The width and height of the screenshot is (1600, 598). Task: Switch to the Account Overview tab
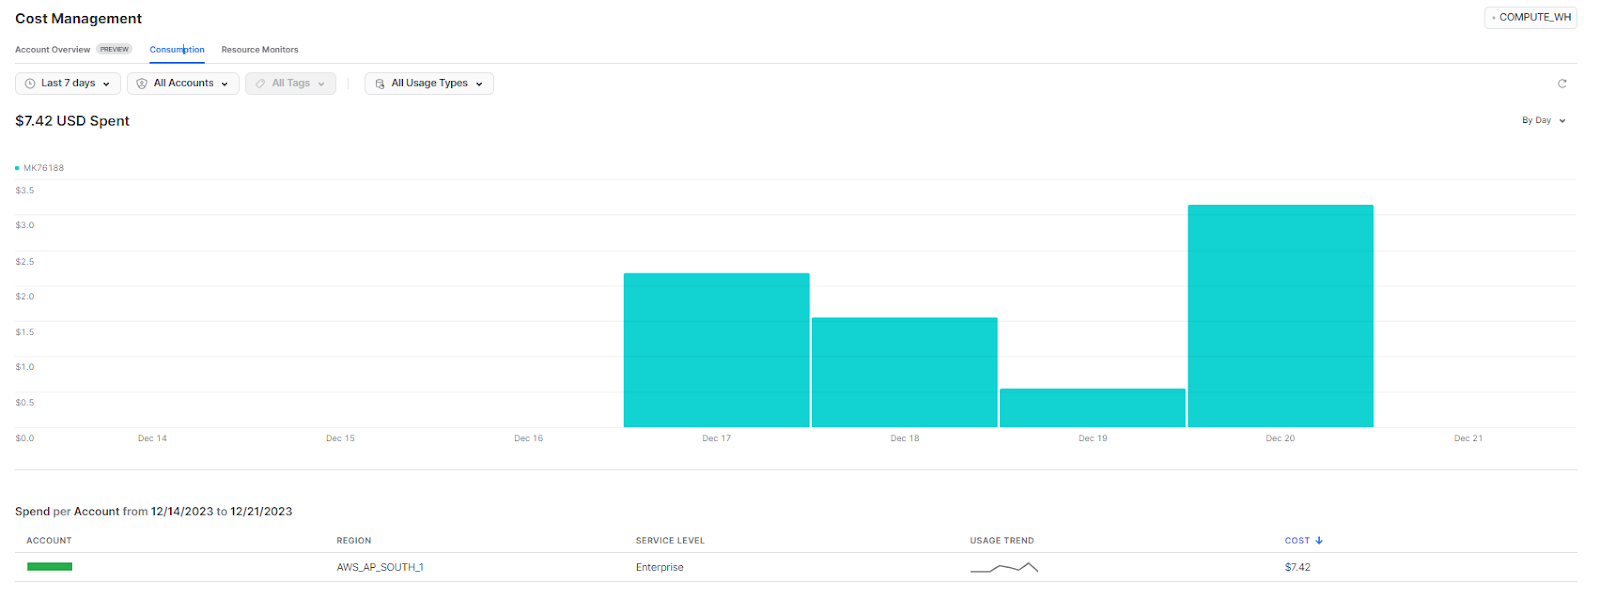[52, 49]
